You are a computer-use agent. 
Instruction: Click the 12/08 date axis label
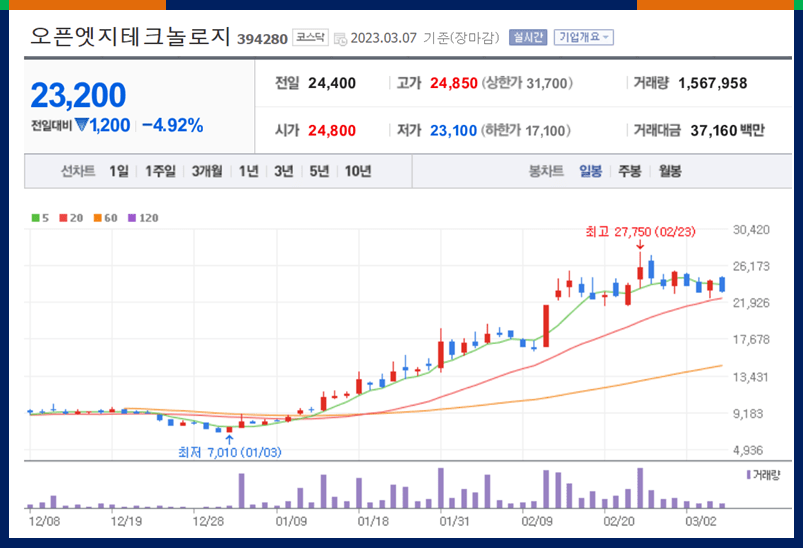tap(44, 521)
